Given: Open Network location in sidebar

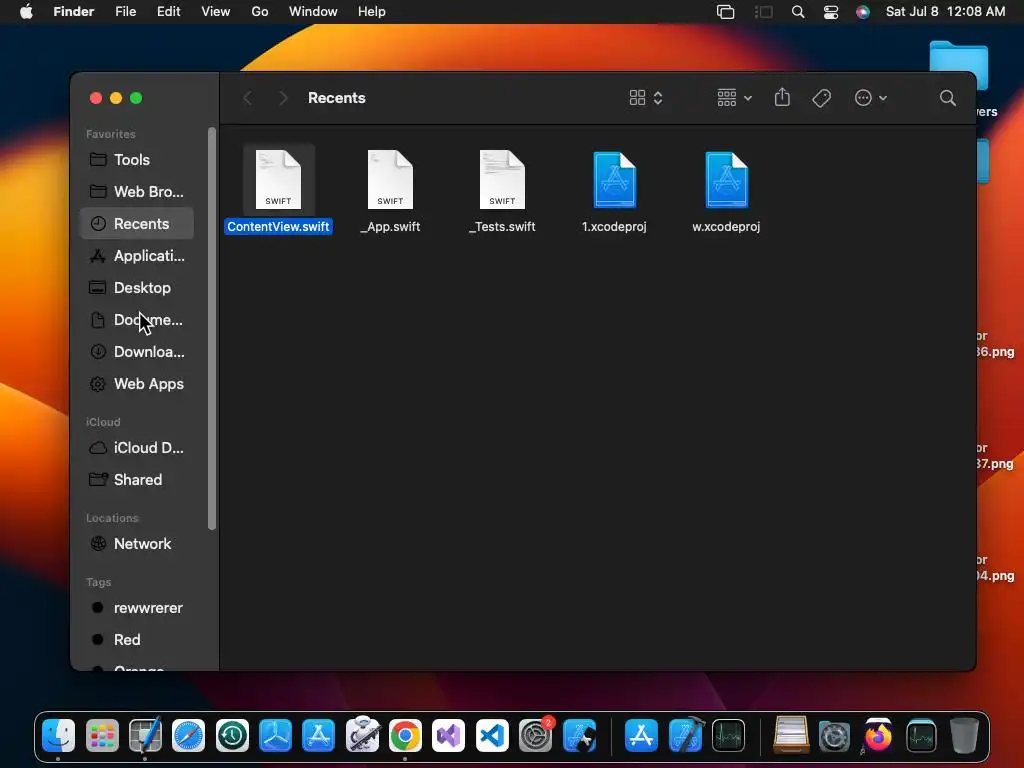Looking at the screenshot, I should pyautogui.click(x=136, y=543).
